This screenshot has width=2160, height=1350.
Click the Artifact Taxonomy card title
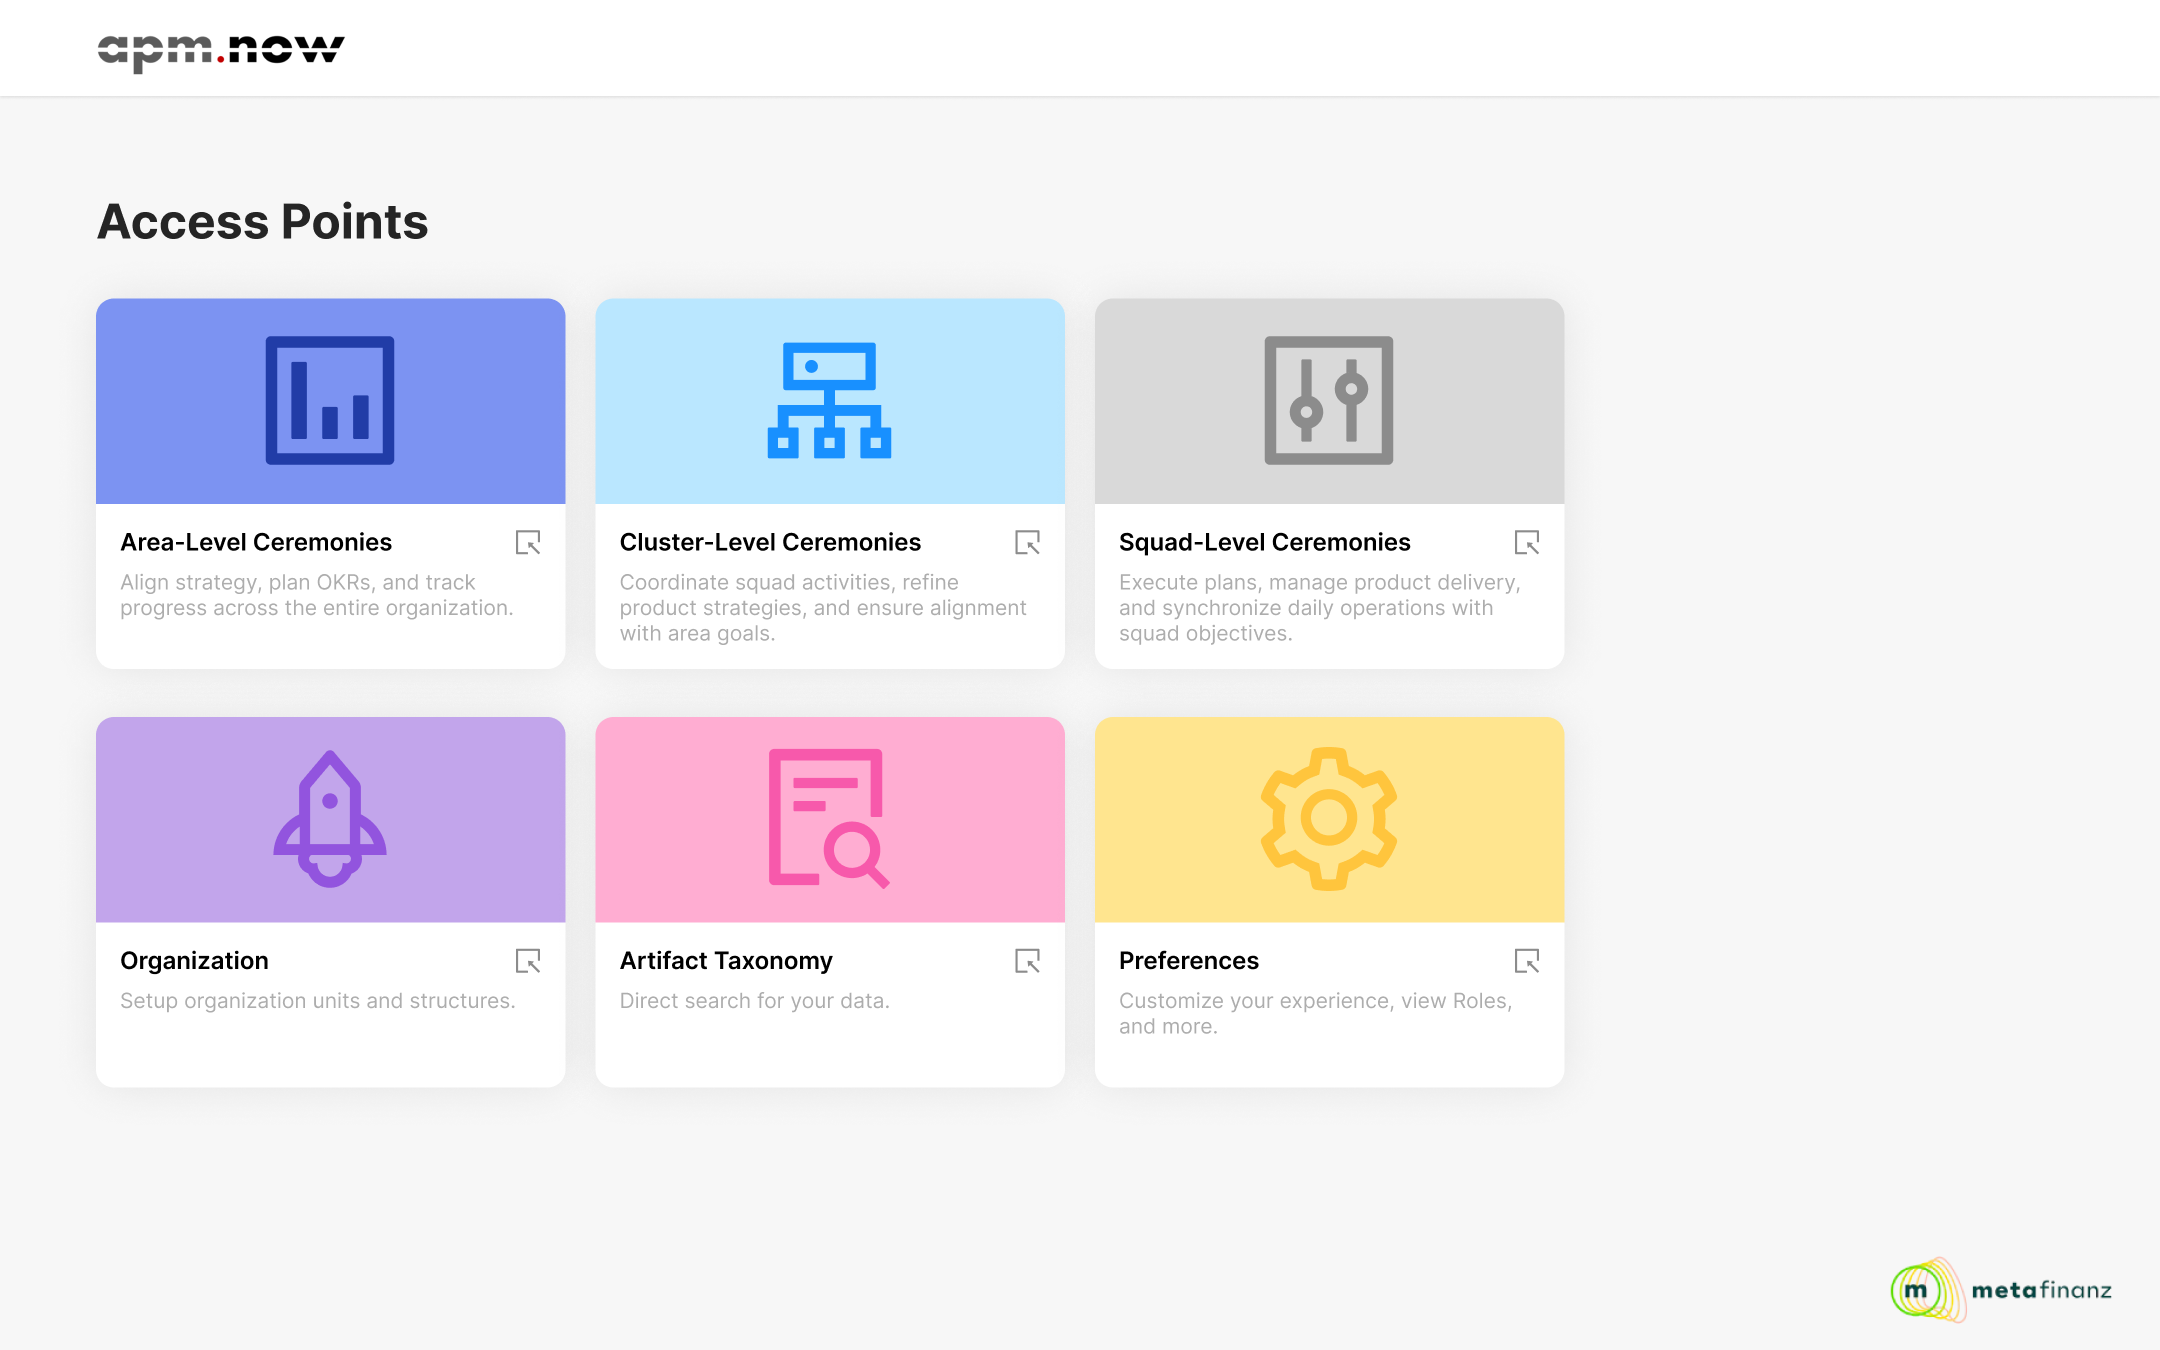[726, 961]
